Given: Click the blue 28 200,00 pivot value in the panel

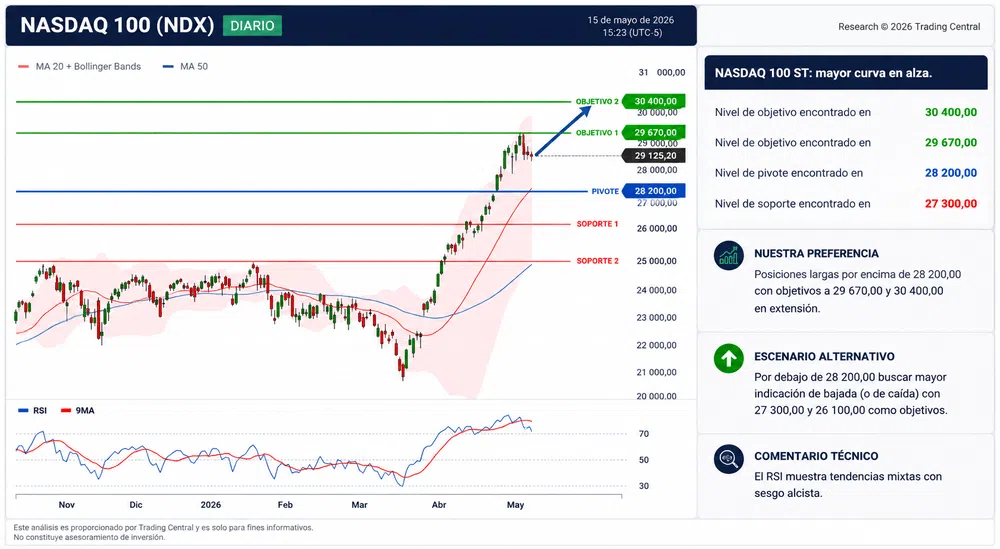Looking at the screenshot, I should (951, 173).
